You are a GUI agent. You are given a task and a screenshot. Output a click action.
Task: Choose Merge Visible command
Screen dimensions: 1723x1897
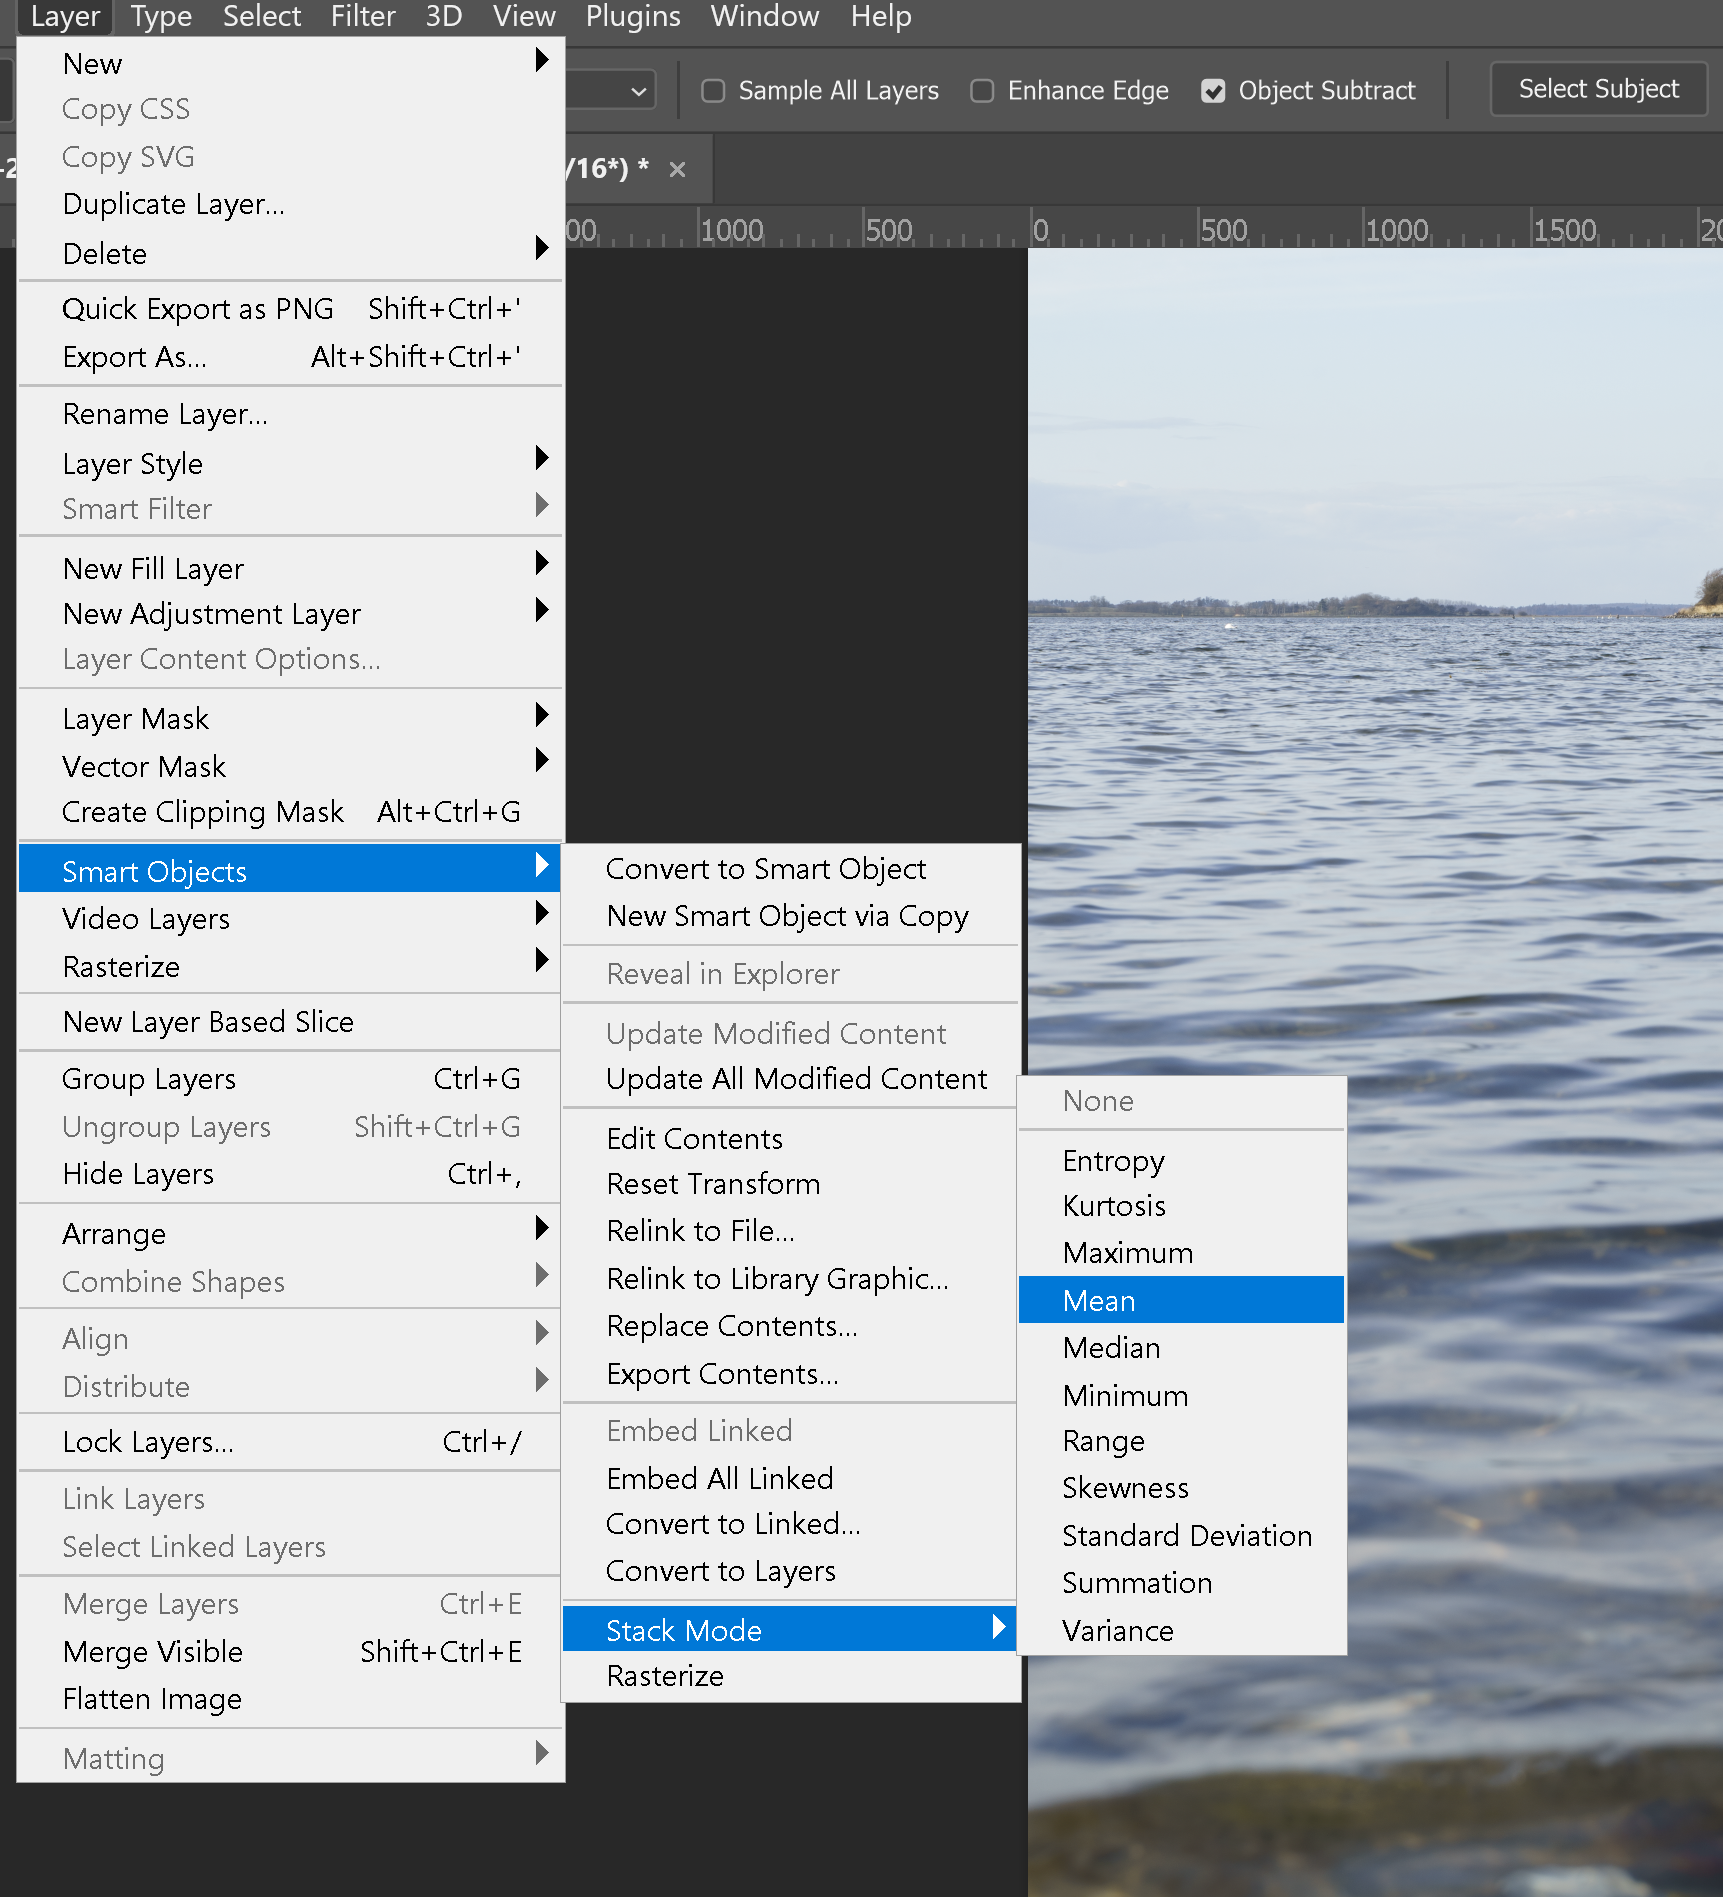pyautogui.click(x=152, y=1651)
